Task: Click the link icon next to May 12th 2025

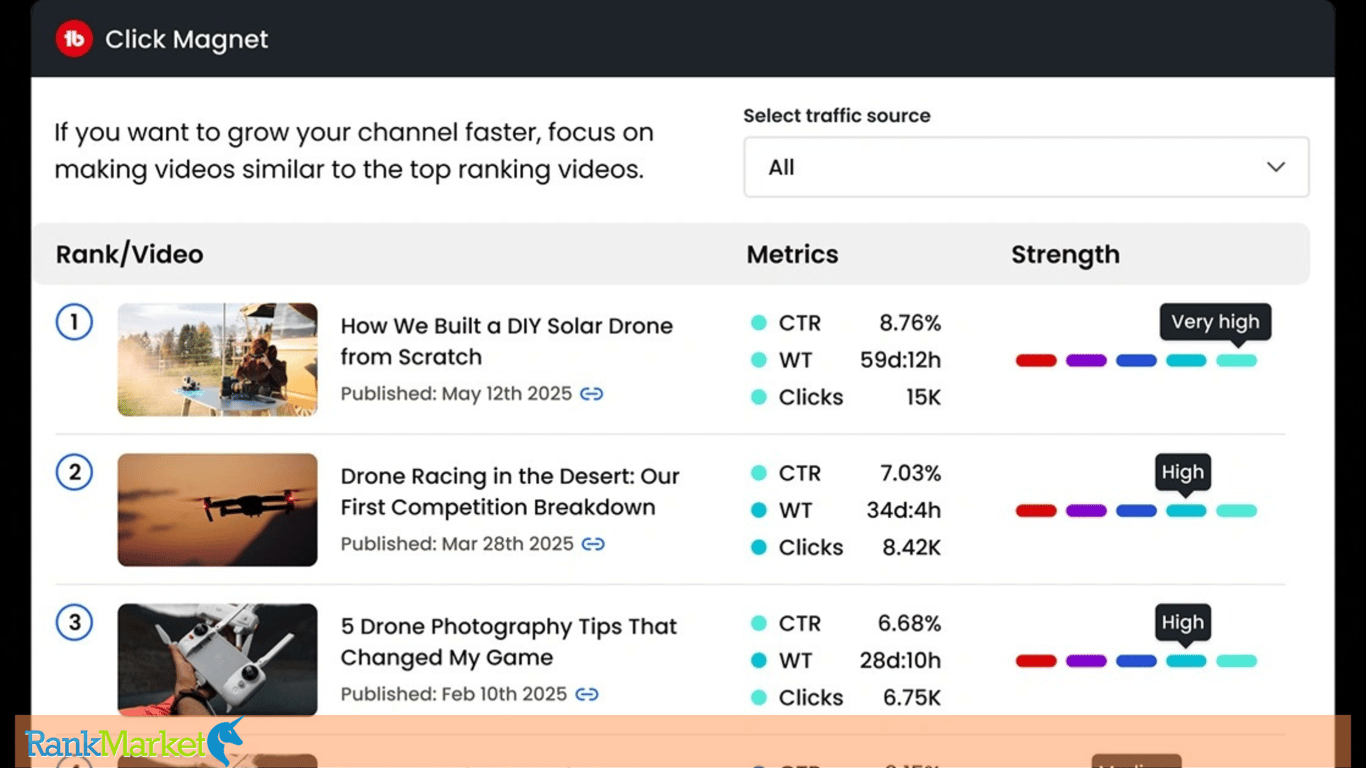Action: pyautogui.click(x=592, y=394)
